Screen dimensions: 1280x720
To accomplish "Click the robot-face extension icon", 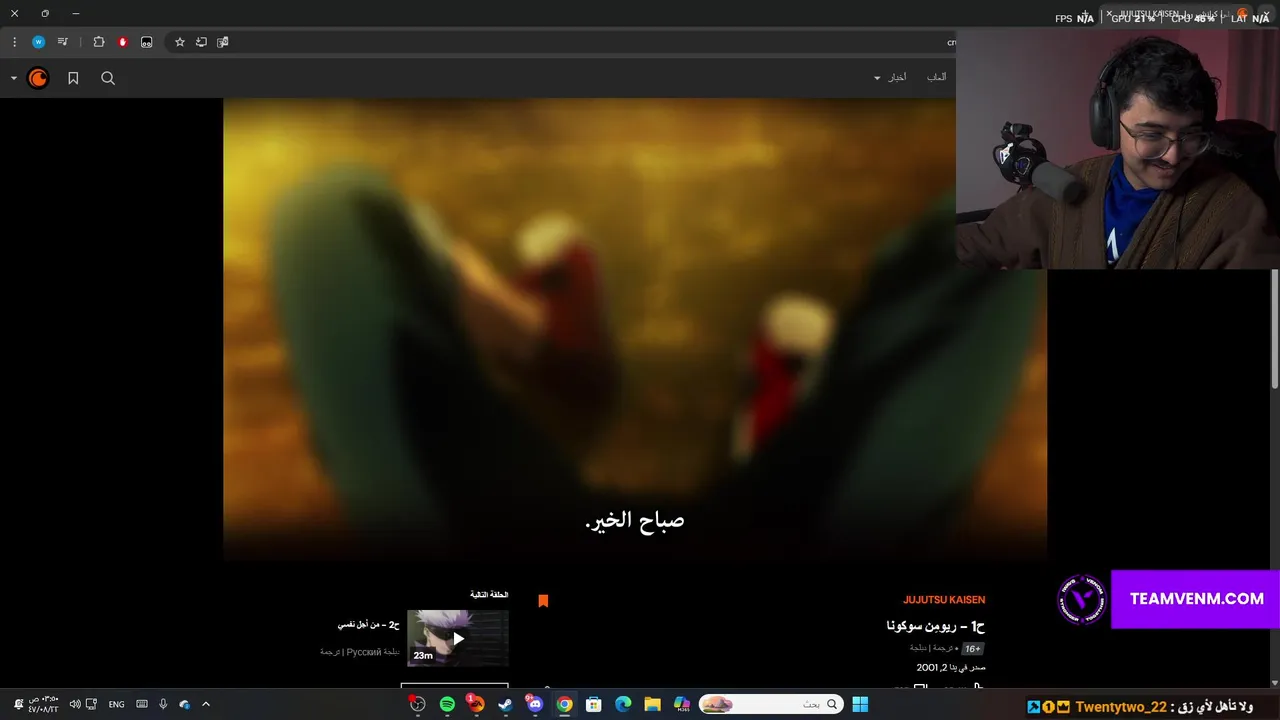I will (147, 42).
